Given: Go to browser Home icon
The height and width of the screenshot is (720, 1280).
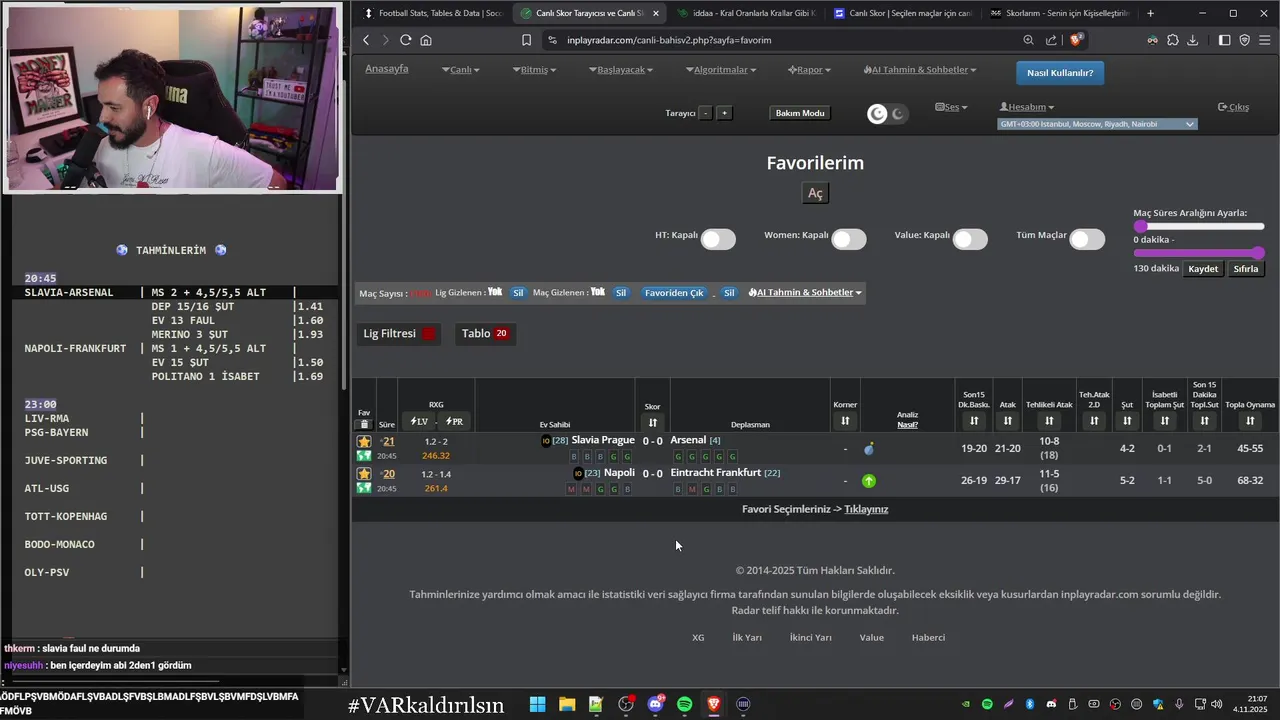Looking at the screenshot, I should click(x=426, y=40).
